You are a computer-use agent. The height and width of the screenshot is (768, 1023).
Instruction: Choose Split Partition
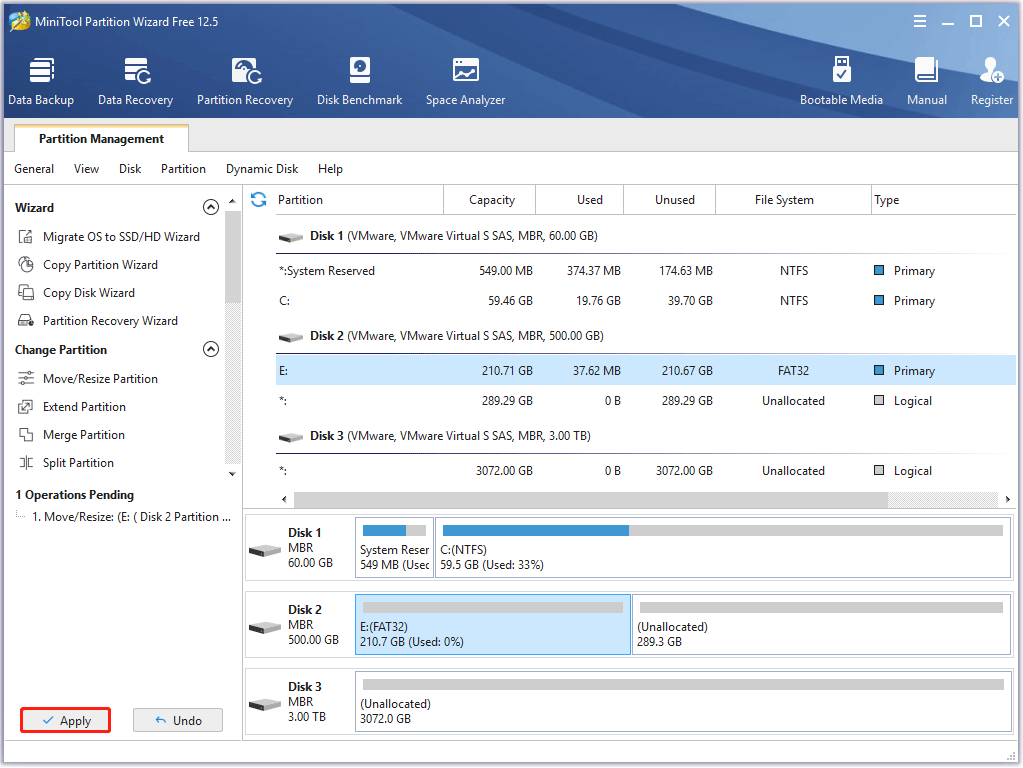click(65, 463)
